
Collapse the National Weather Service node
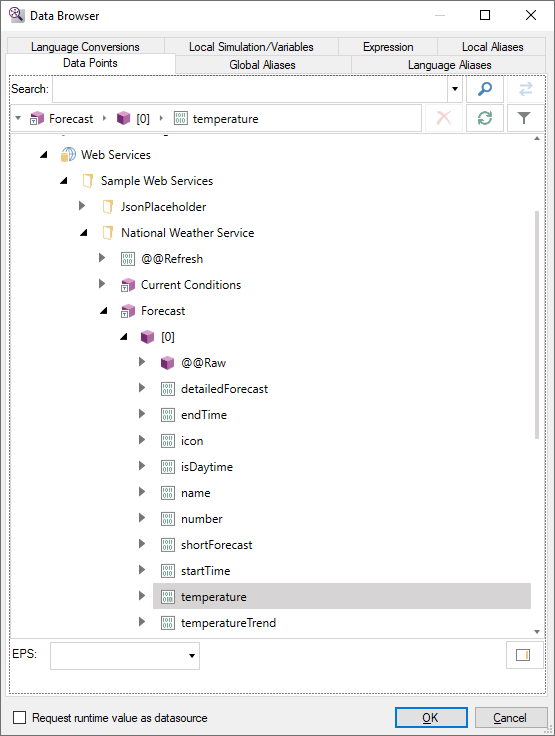point(84,232)
